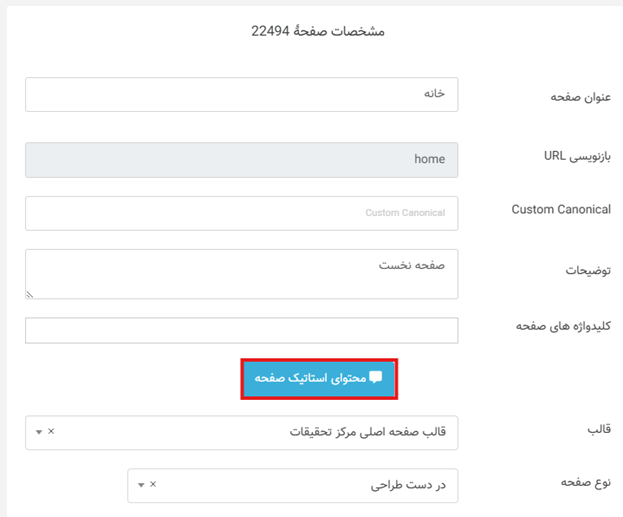Click inside the توضیحات textarea with صفحه نخست
This screenshot has height=517, width=623.
pyautogui.click(x=241, y=273)
